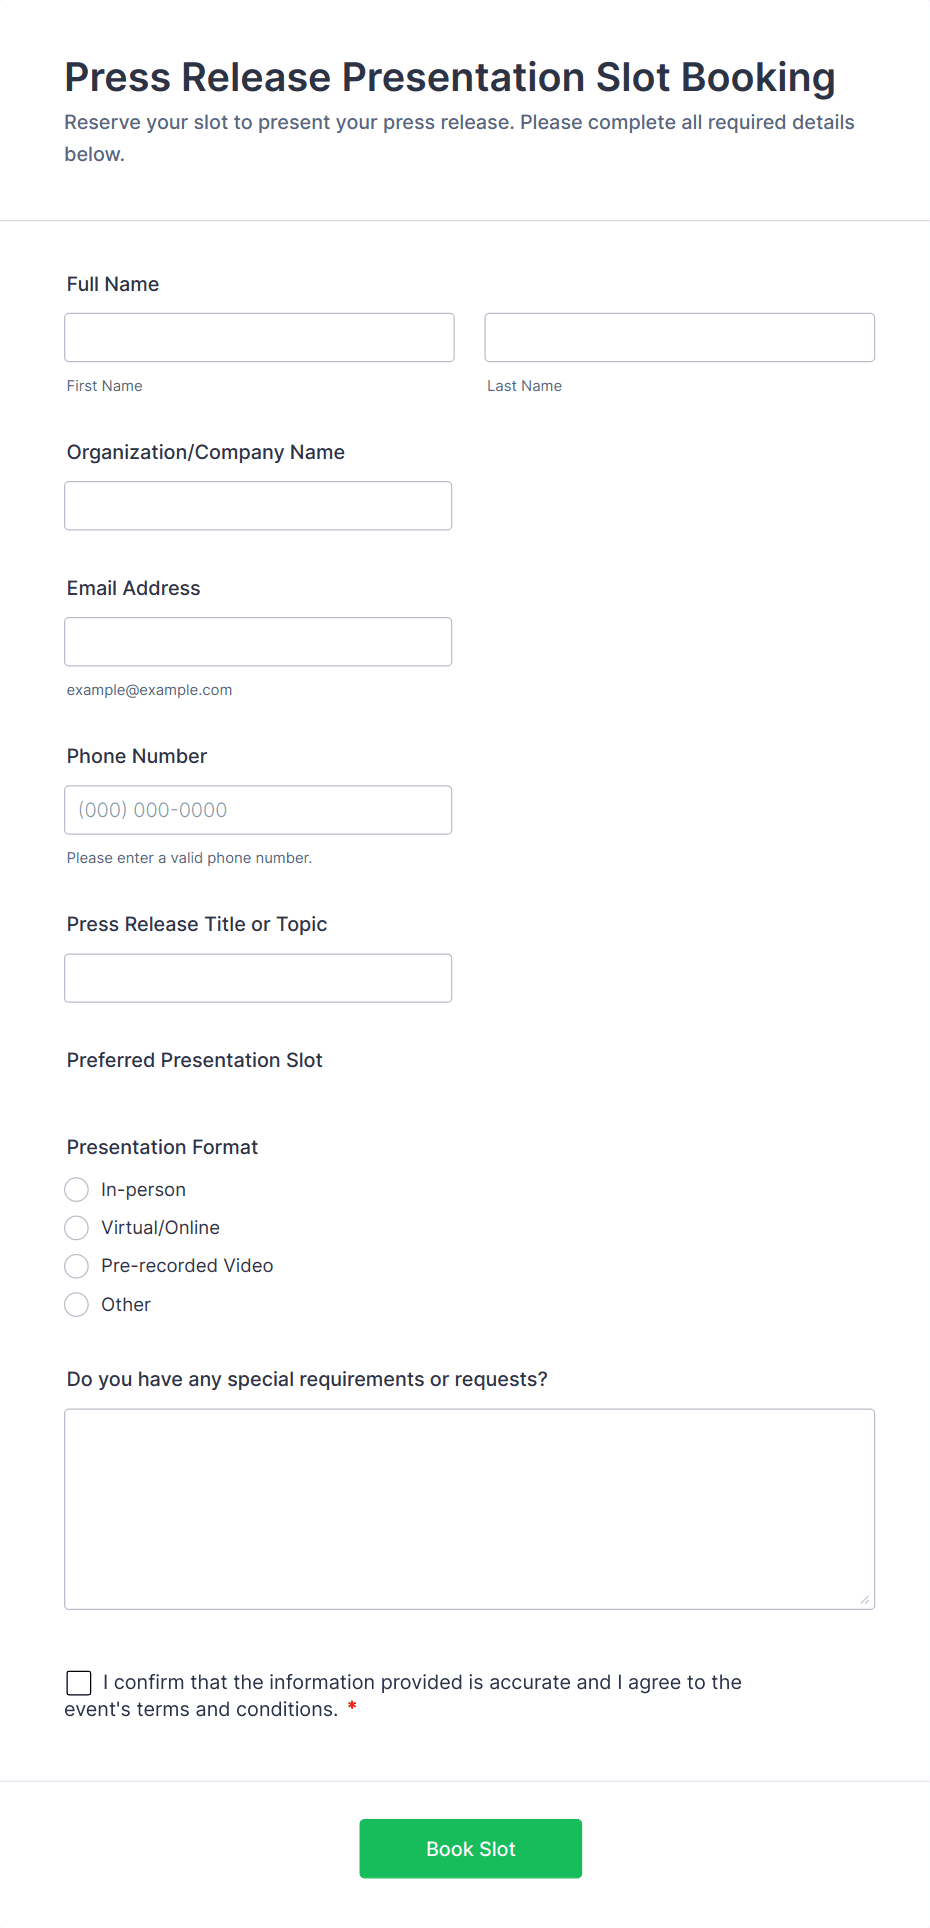Check the terms confirmation checkbox
930x1928 pixels.
click(79, 1683)
